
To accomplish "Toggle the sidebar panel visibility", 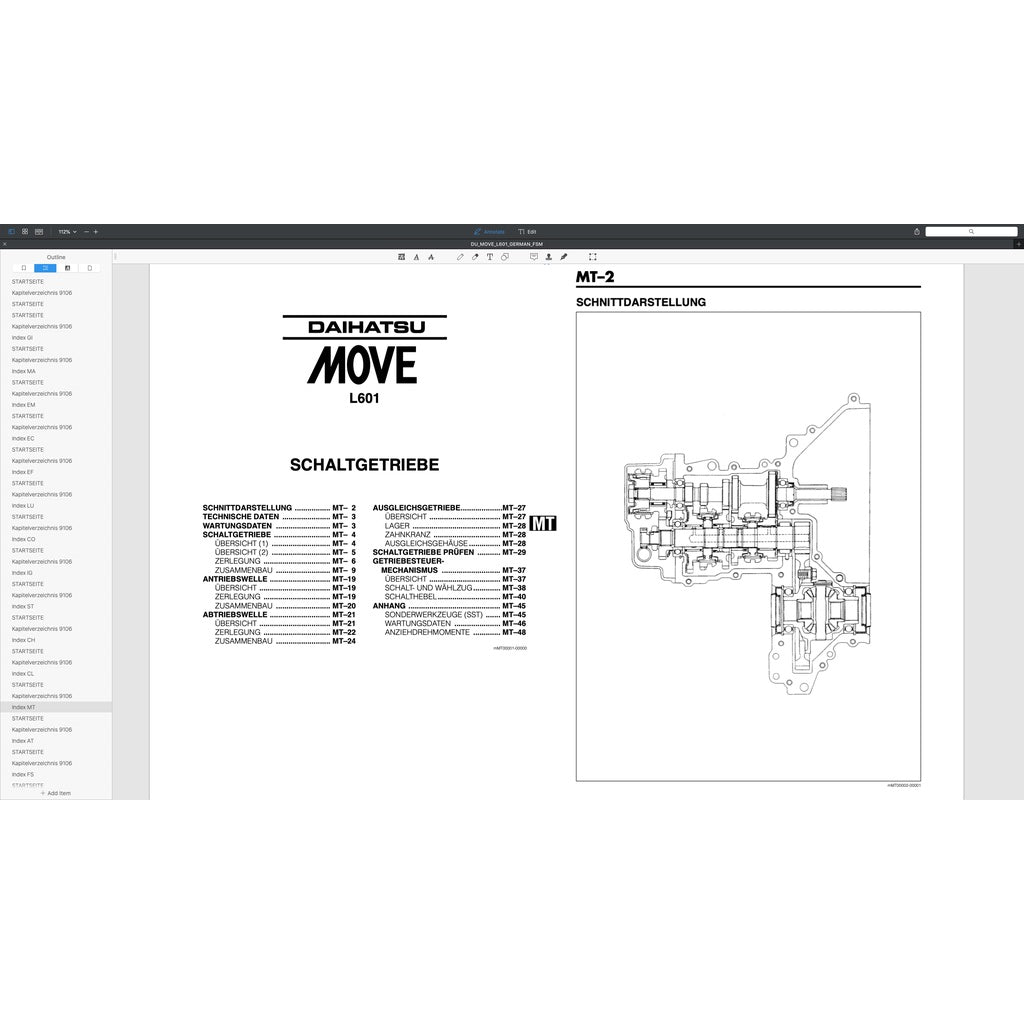I will [11, 232].
